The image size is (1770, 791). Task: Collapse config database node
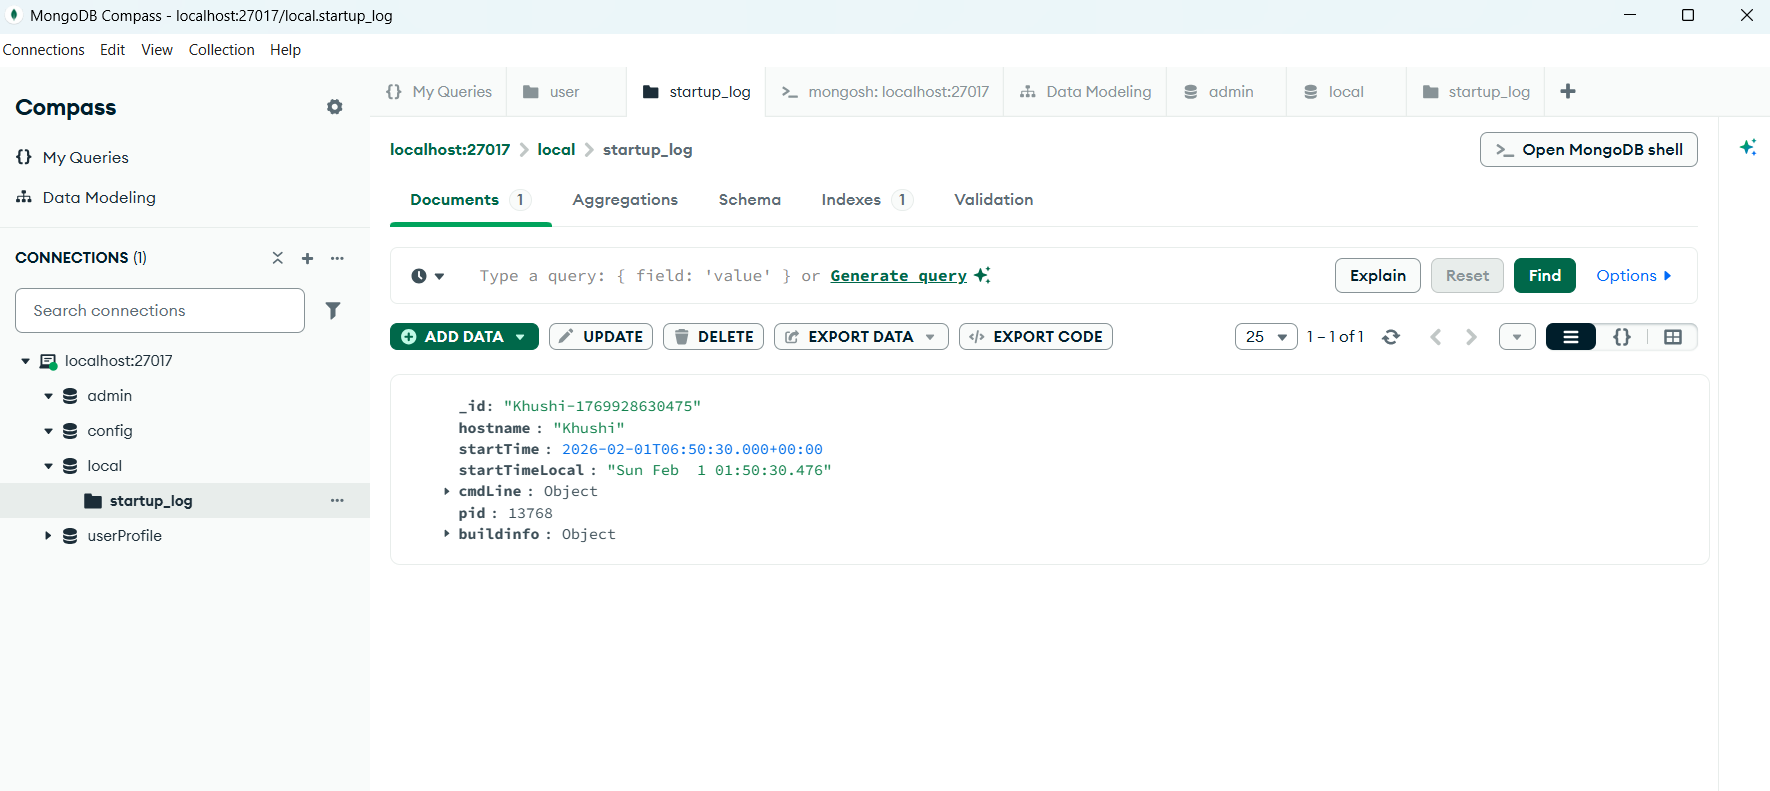coord(48,431)
